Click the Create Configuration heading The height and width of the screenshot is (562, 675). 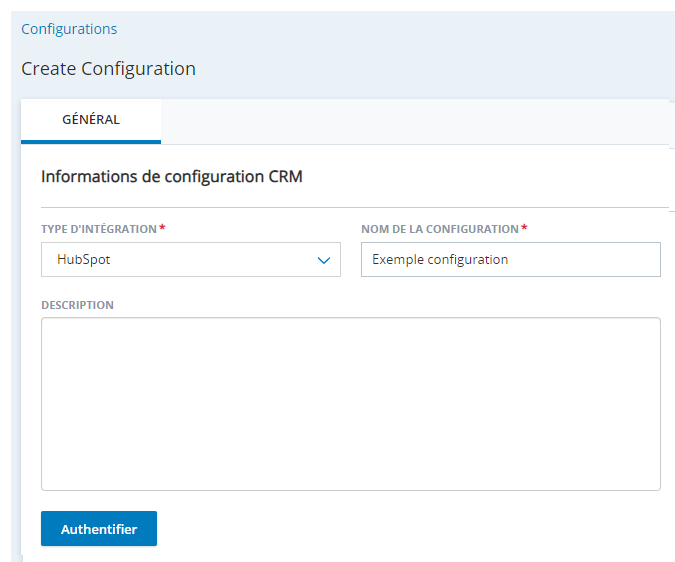[108, 69]
